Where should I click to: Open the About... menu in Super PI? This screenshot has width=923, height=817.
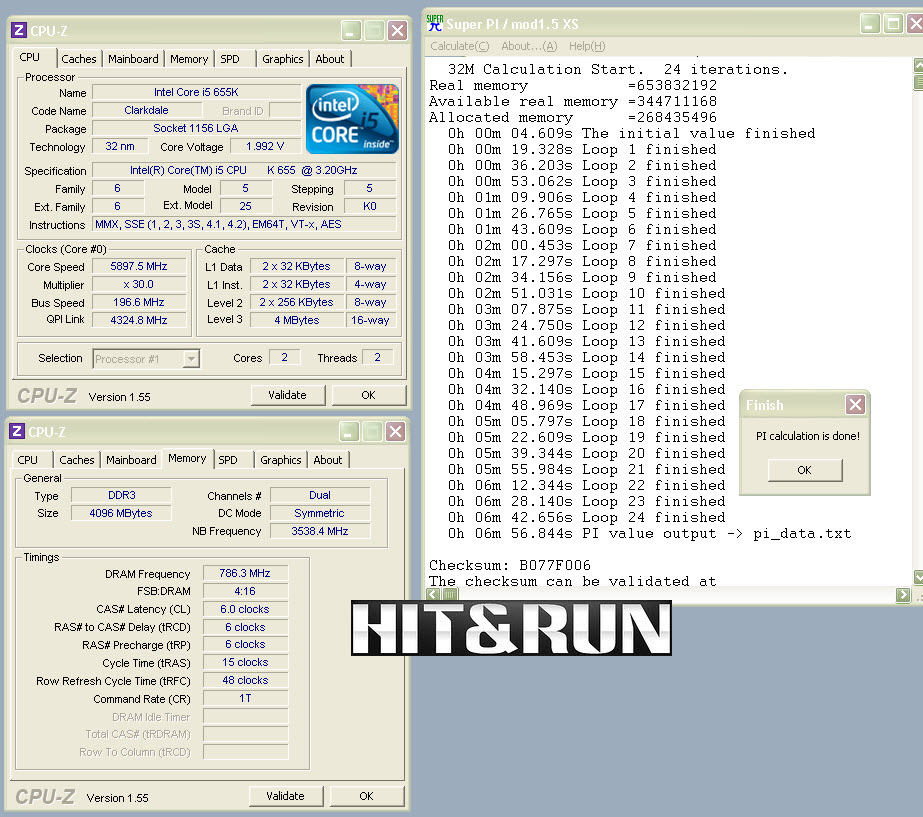528,46
